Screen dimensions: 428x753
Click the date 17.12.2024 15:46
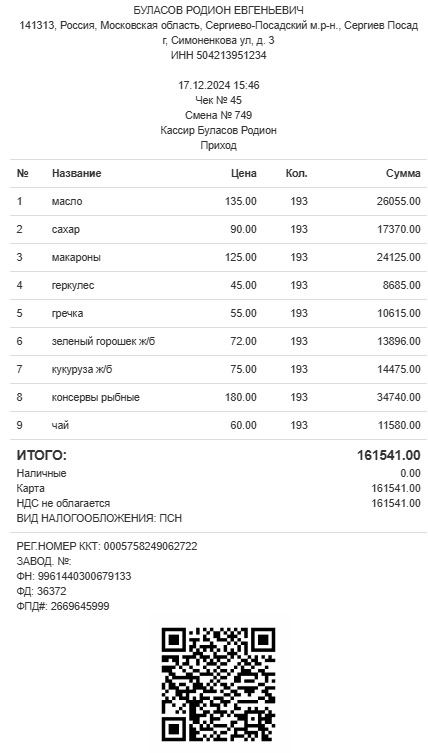coord(219,85)
